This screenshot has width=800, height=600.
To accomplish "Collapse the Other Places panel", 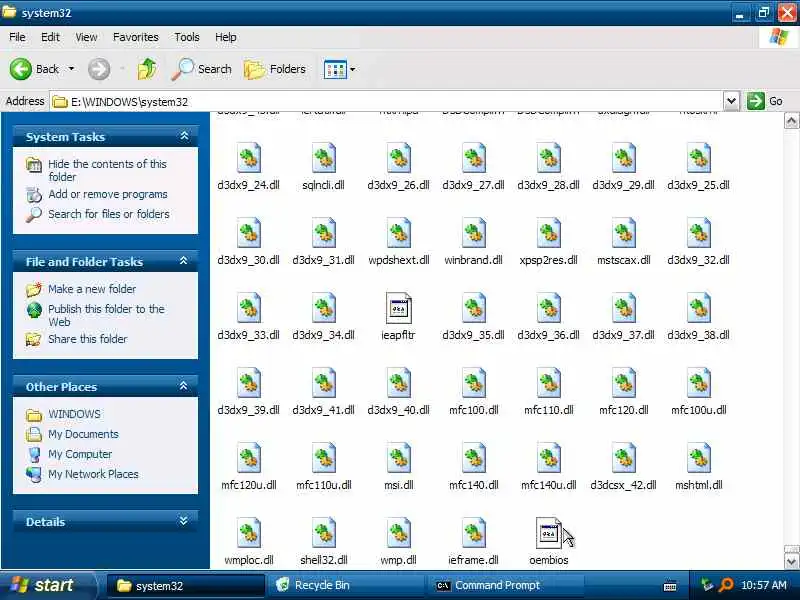I will 184,386.
